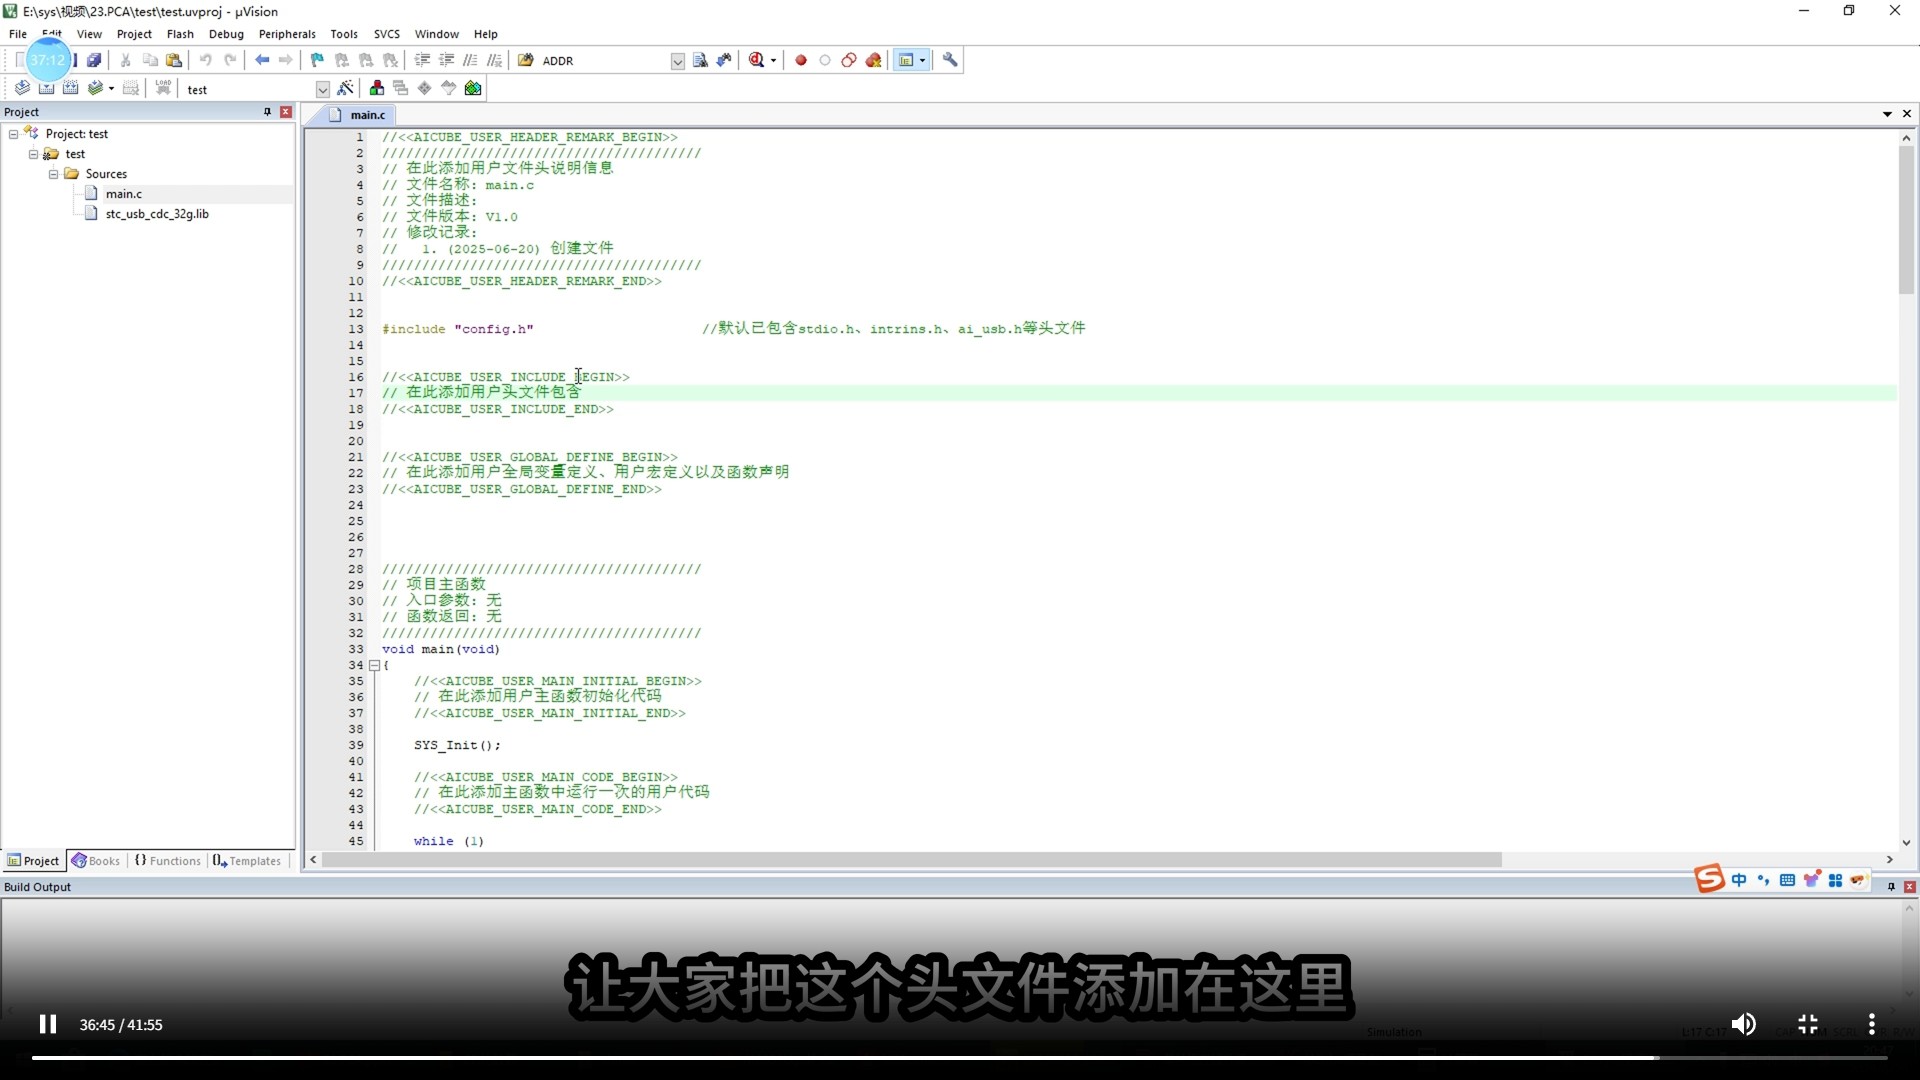Click the Insert Breakpoint red dot icon
The image size is (1920, 1080).
coord(801,60)
